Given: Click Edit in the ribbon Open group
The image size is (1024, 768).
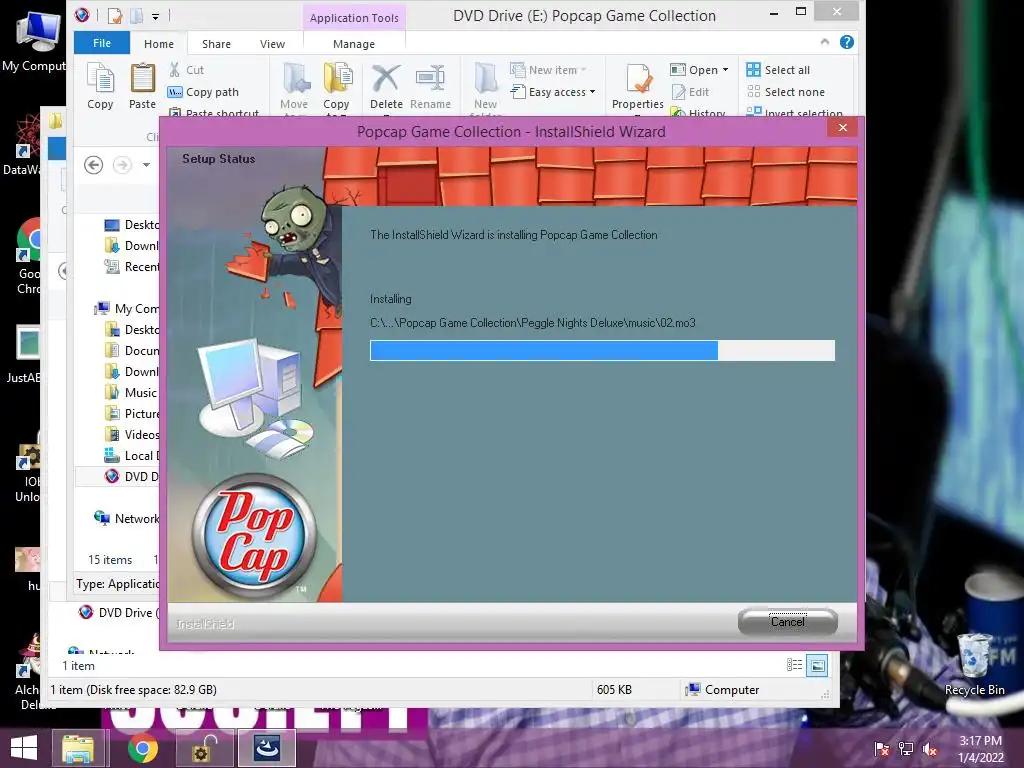Looking at the screenshot, I should click(690, 92).
